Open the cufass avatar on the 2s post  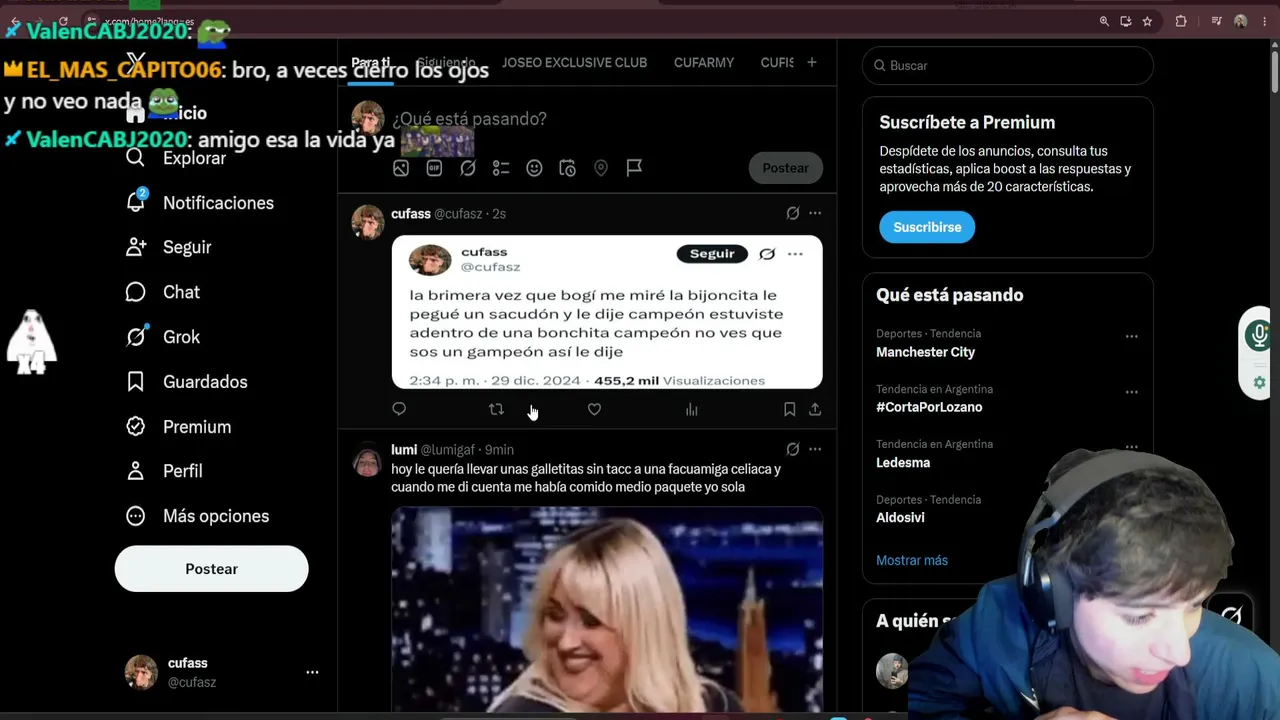click(x=368, y=222)
